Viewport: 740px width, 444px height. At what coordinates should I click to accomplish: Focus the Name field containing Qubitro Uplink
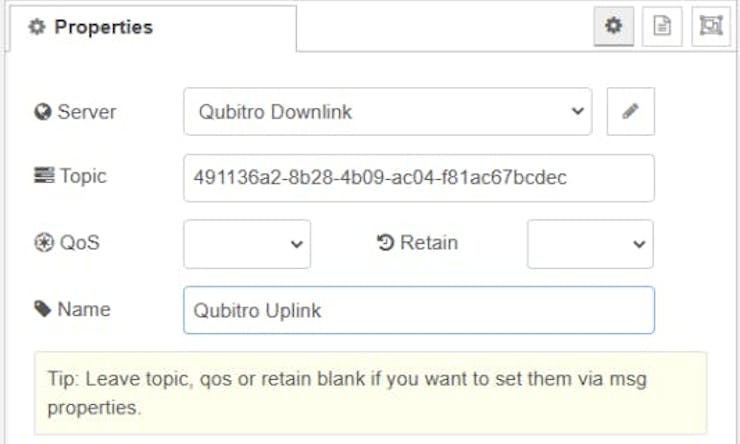click(x=418, y=310)
